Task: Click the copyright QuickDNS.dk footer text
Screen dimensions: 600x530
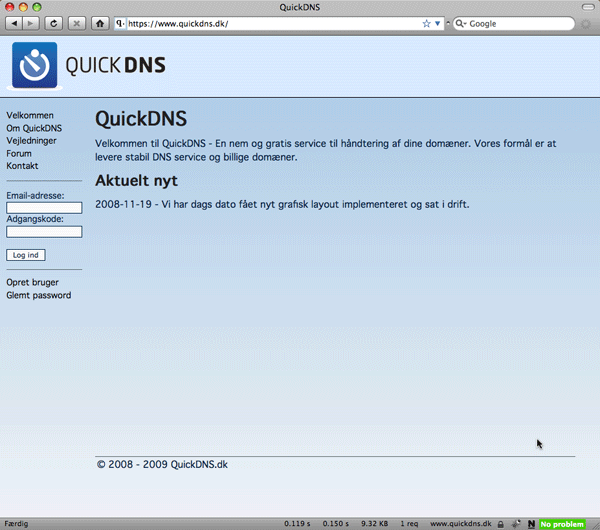Action: 162,465
